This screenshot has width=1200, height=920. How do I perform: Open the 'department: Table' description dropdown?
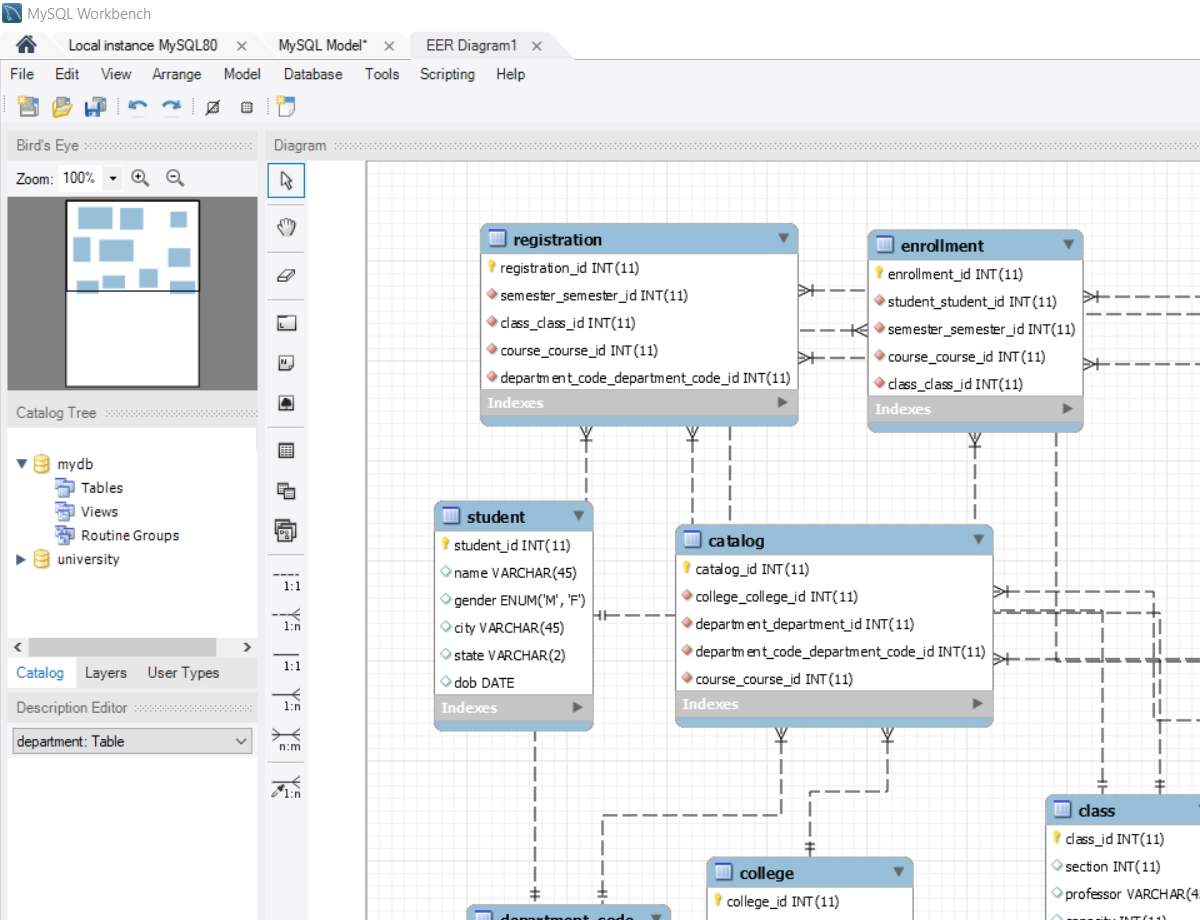point(132,741)
